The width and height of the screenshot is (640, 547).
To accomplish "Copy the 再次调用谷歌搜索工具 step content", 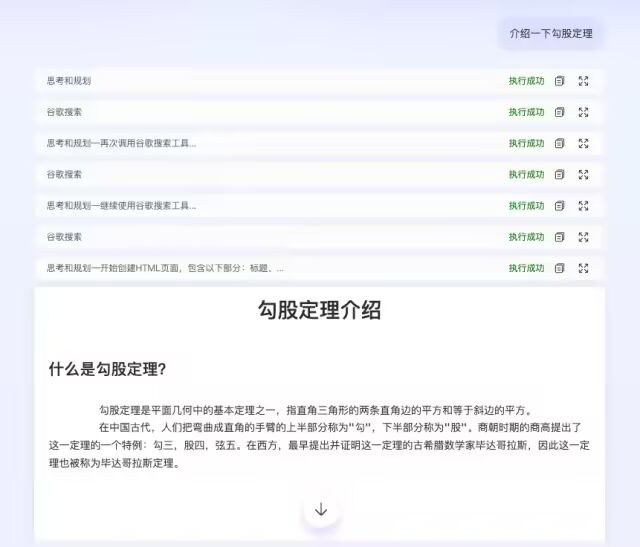I will click(x=560, y=143).
